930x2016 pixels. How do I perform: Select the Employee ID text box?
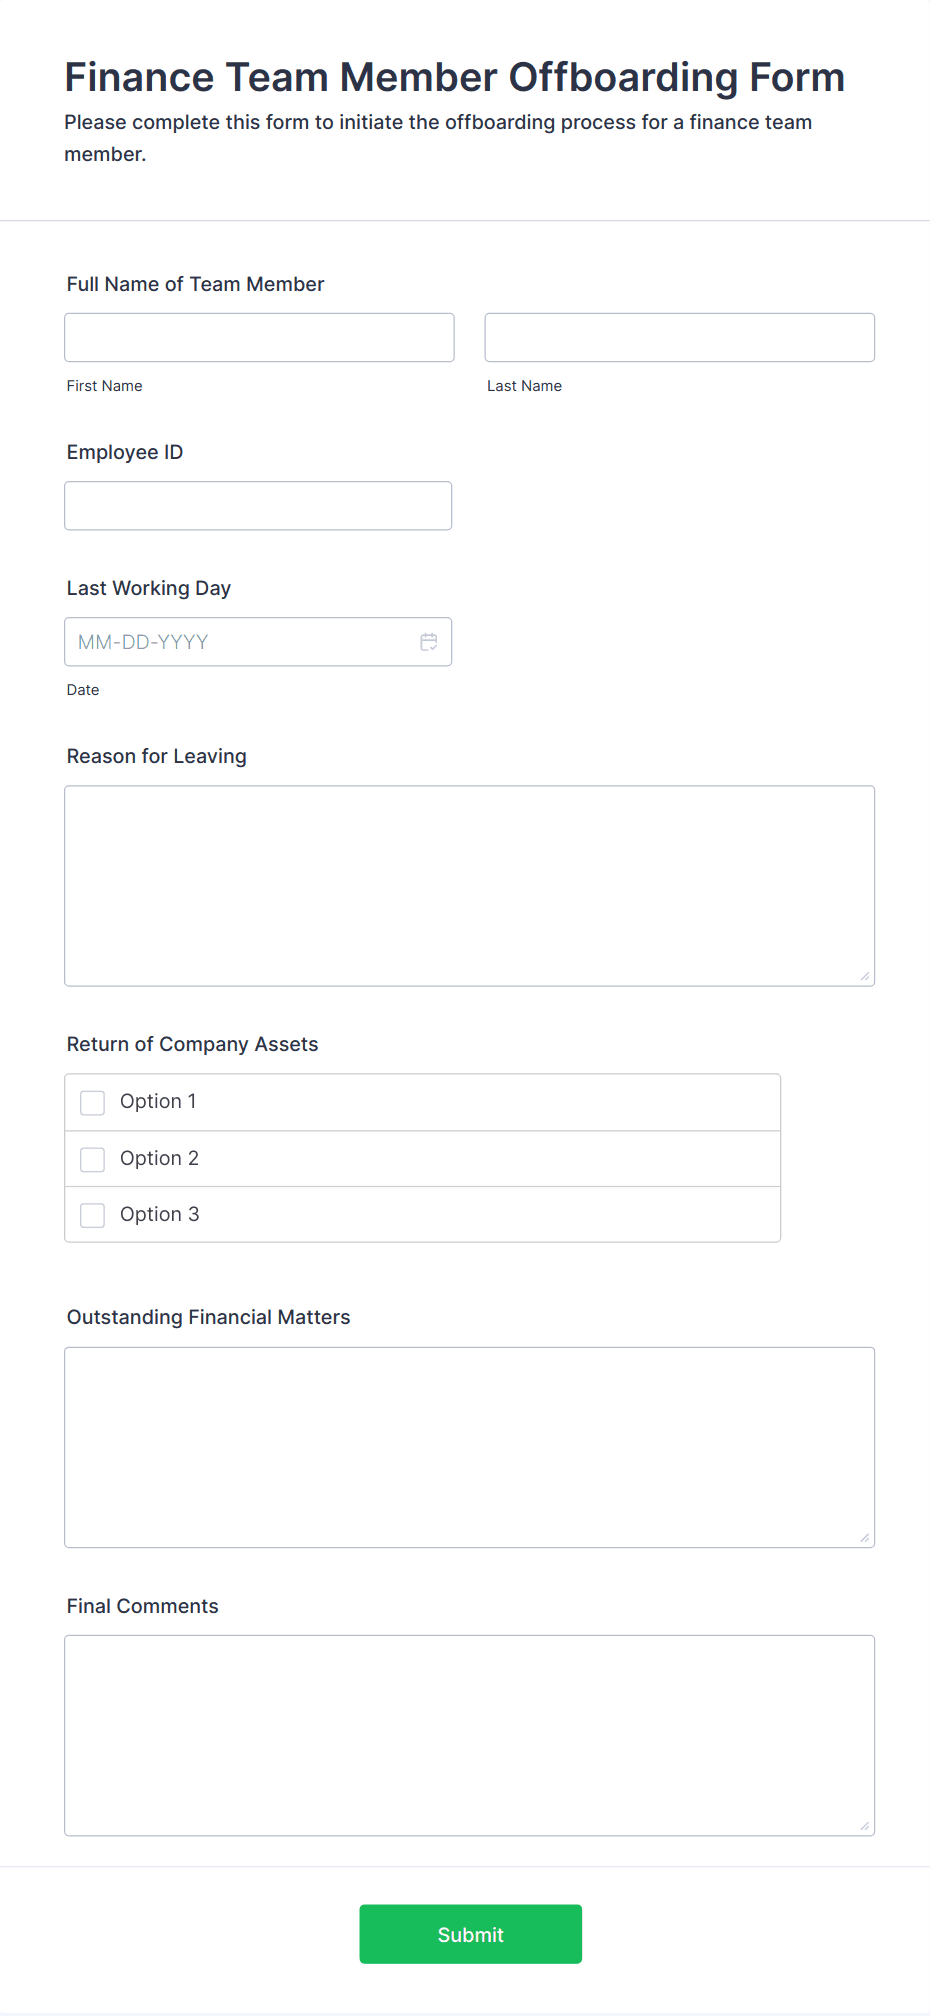pyautogui.click(x=258, y=506)
